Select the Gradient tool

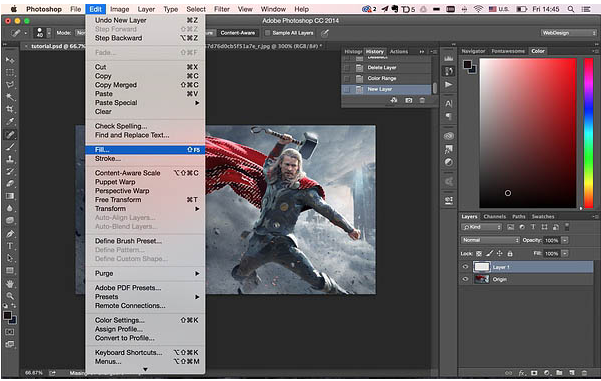click(10, 196)
